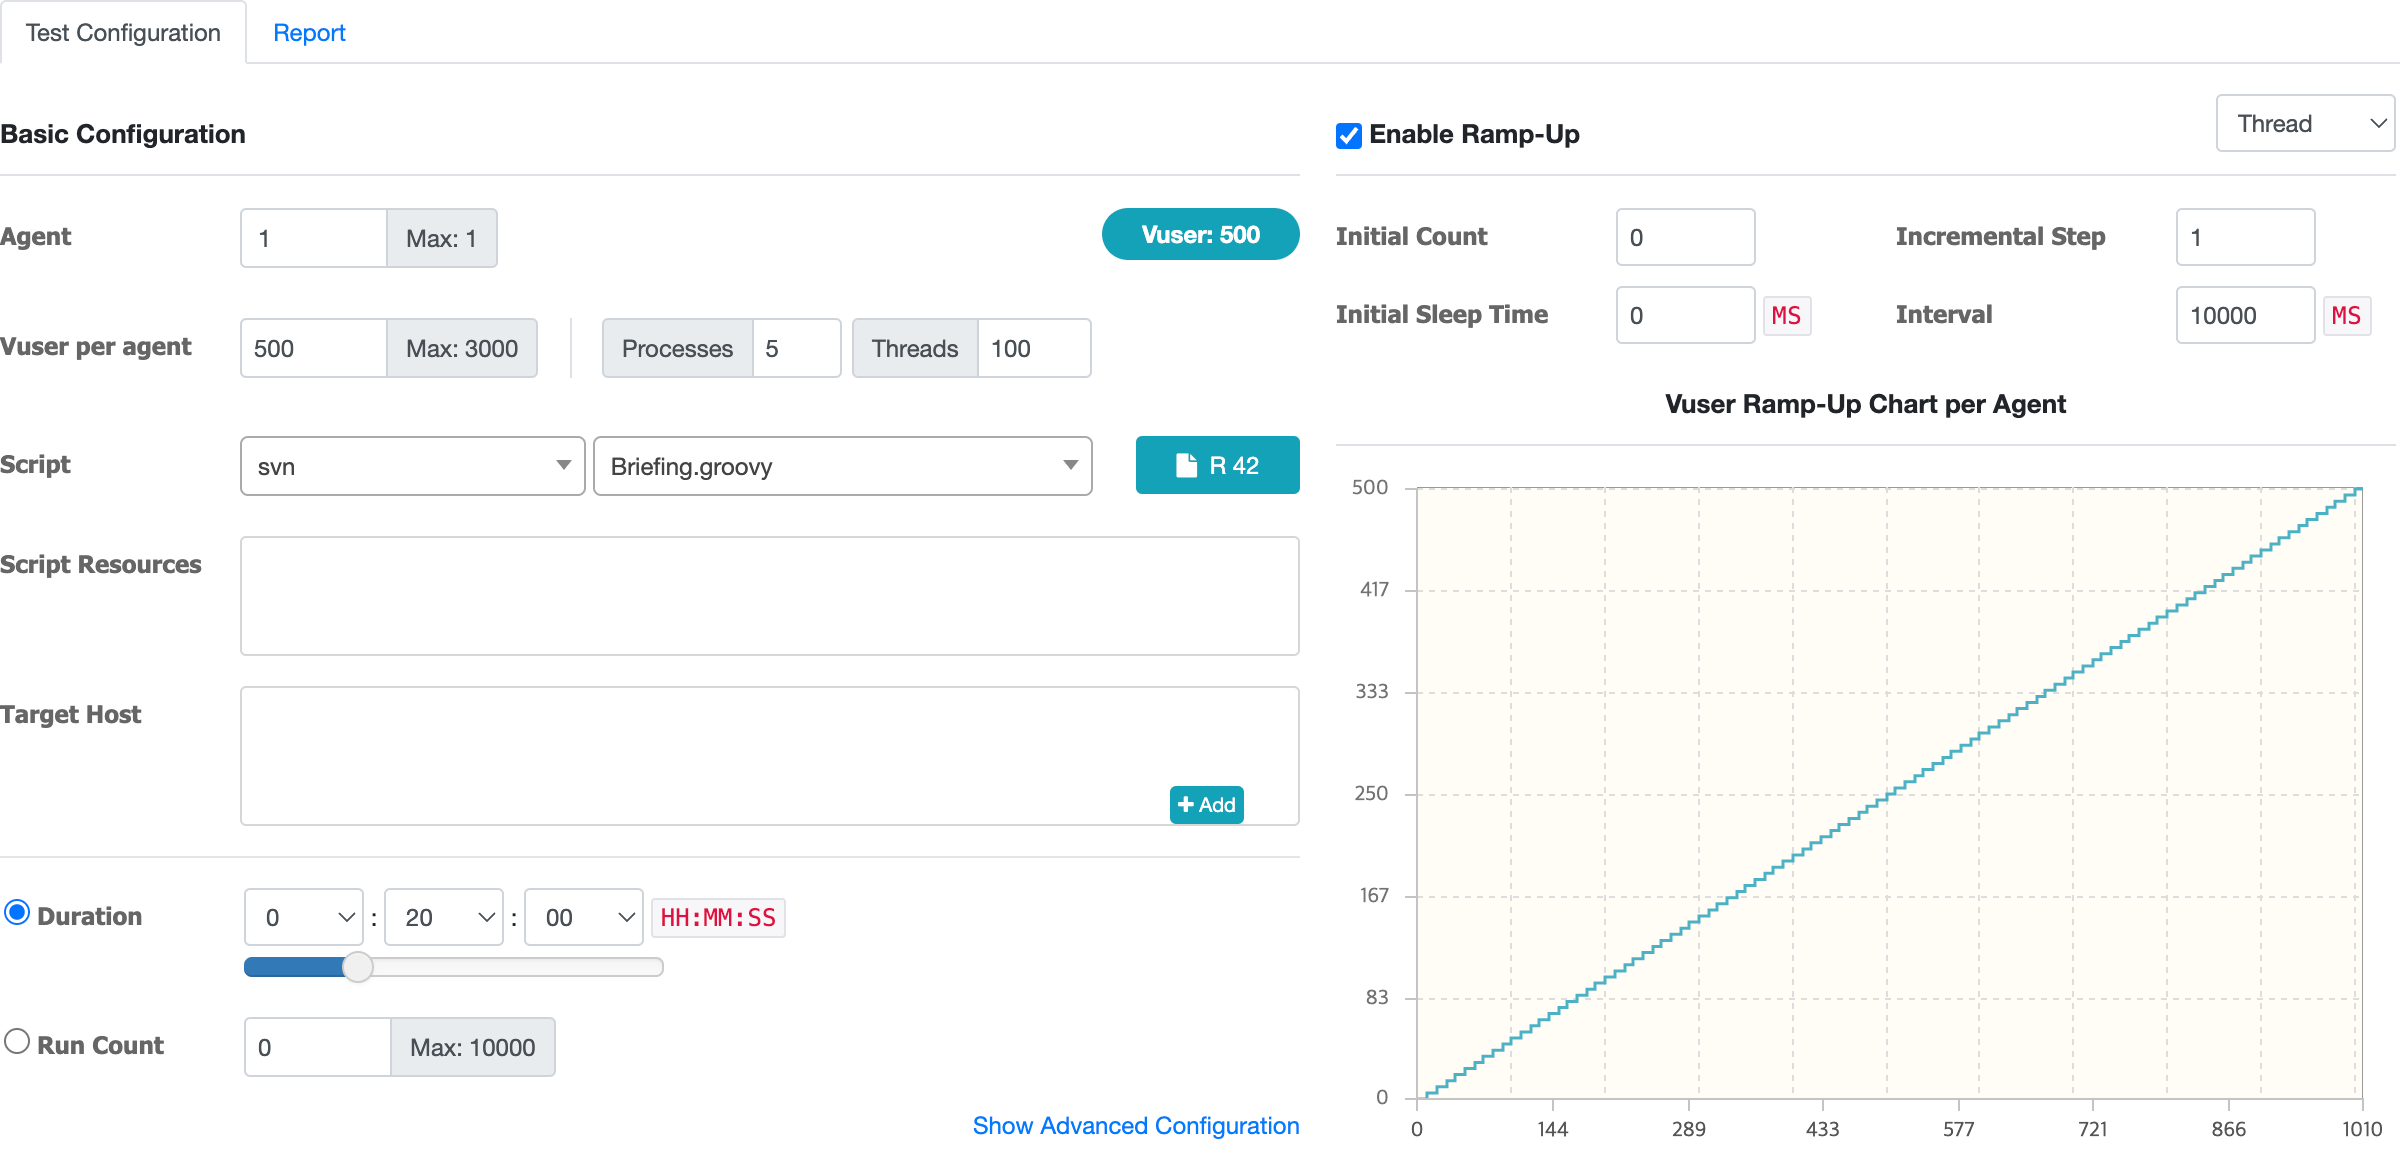This screenshot has width=2400, height=1158.
Task: Select the Test Configuration tab
Action: [x=123, y=33]
